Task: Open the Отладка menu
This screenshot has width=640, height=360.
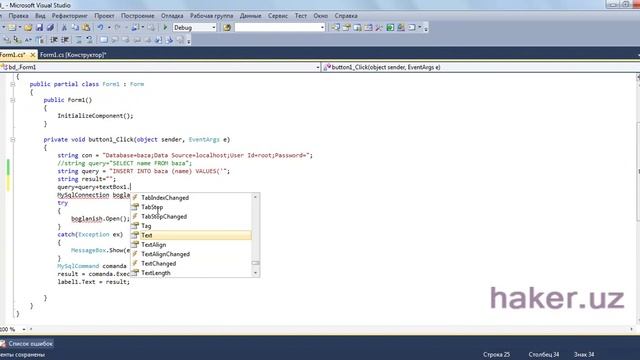Action: tap(172, 16)
